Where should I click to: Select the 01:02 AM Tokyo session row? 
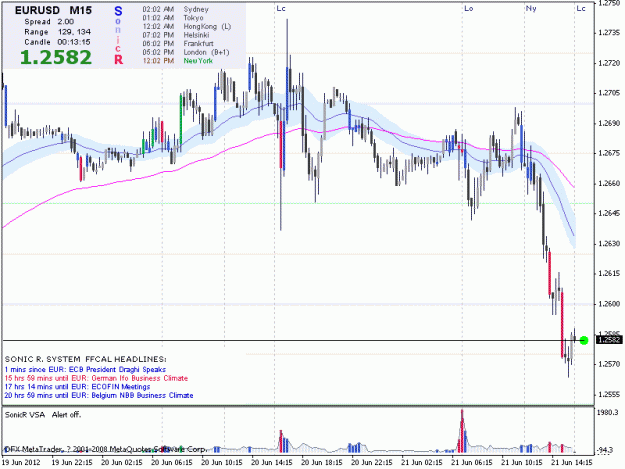[x=173, y=18]
